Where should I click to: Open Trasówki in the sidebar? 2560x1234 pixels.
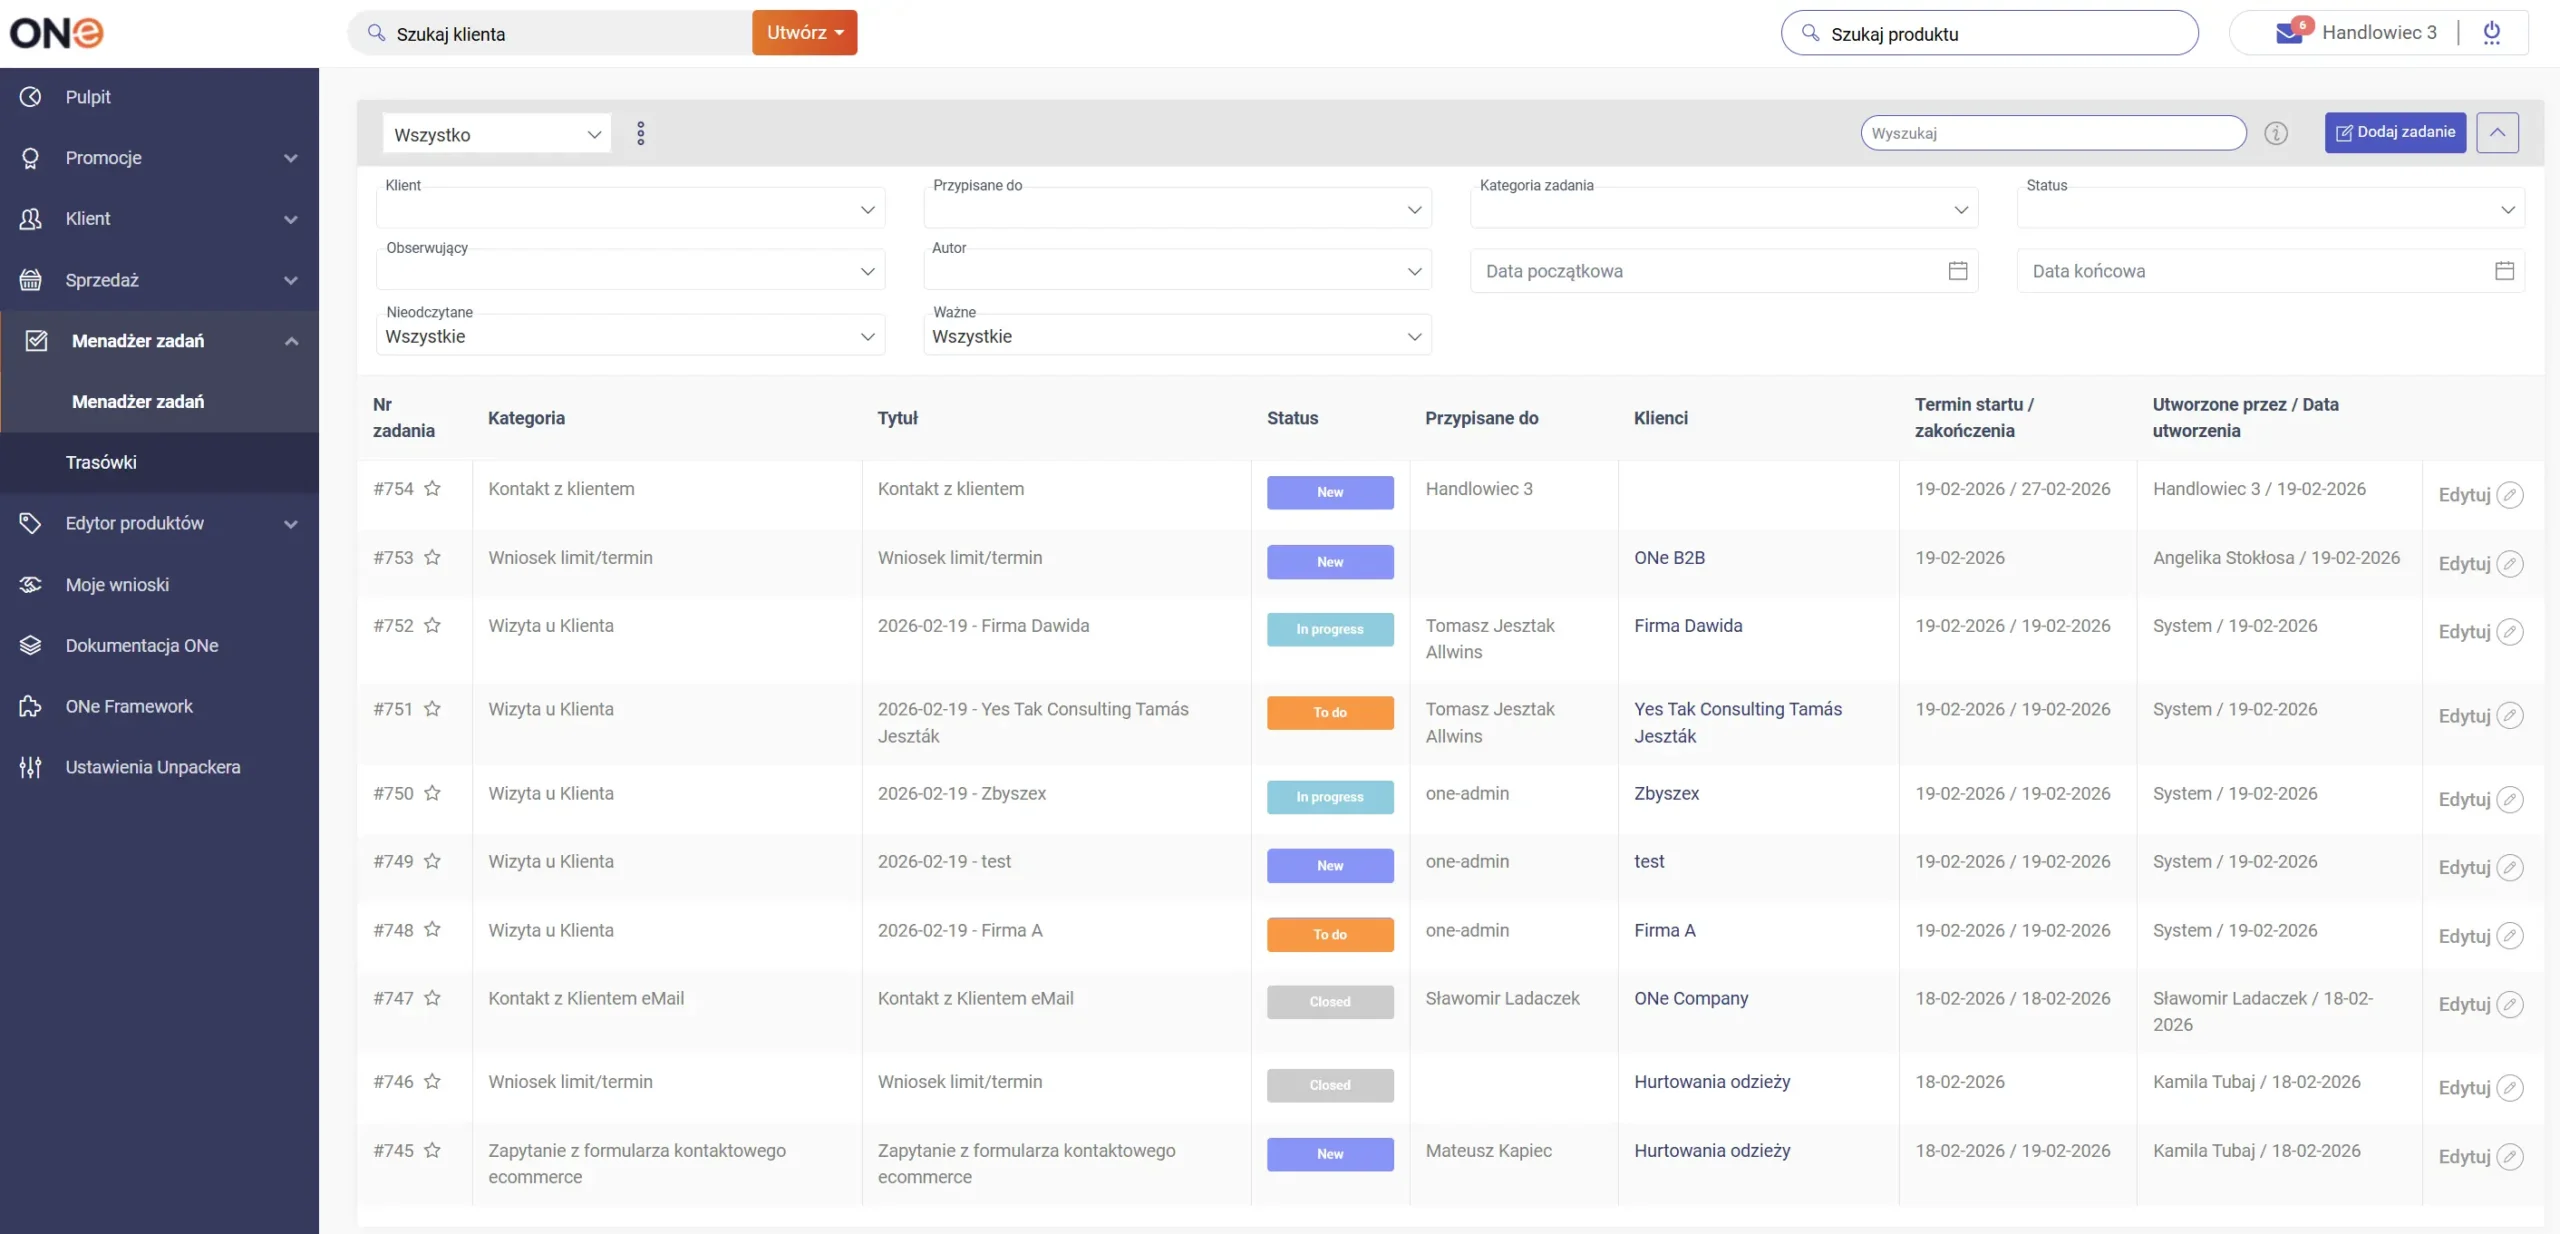pyautogui.click(x=101, y=462)
